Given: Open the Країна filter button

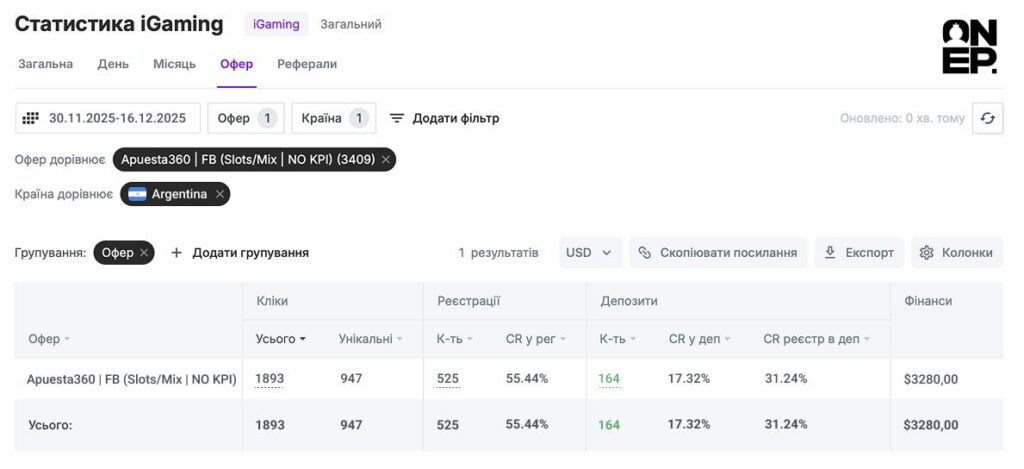Looking at the screenshot, I should click(x=334, y=118).
